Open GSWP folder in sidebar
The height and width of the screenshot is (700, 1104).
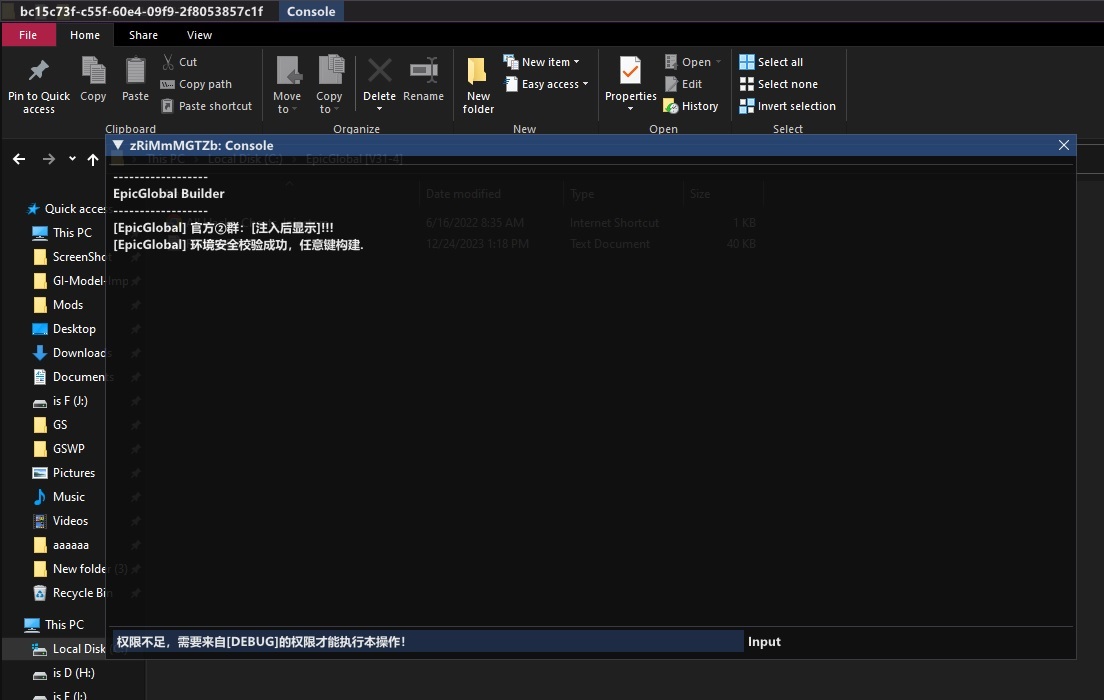(59, 449)
